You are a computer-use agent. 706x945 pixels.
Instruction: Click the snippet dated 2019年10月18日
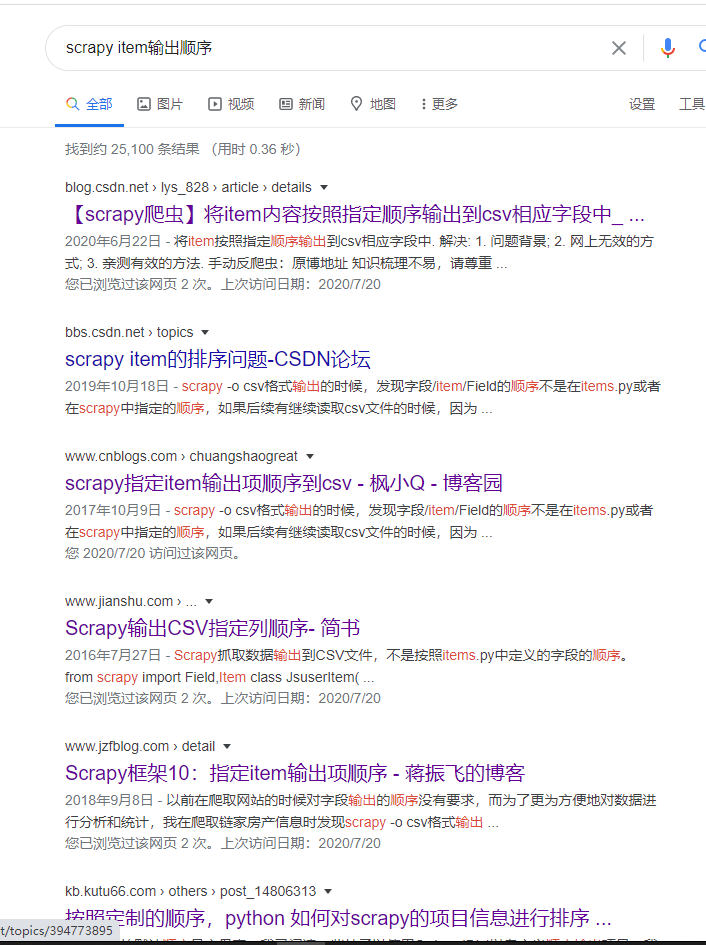pos(363,397)
